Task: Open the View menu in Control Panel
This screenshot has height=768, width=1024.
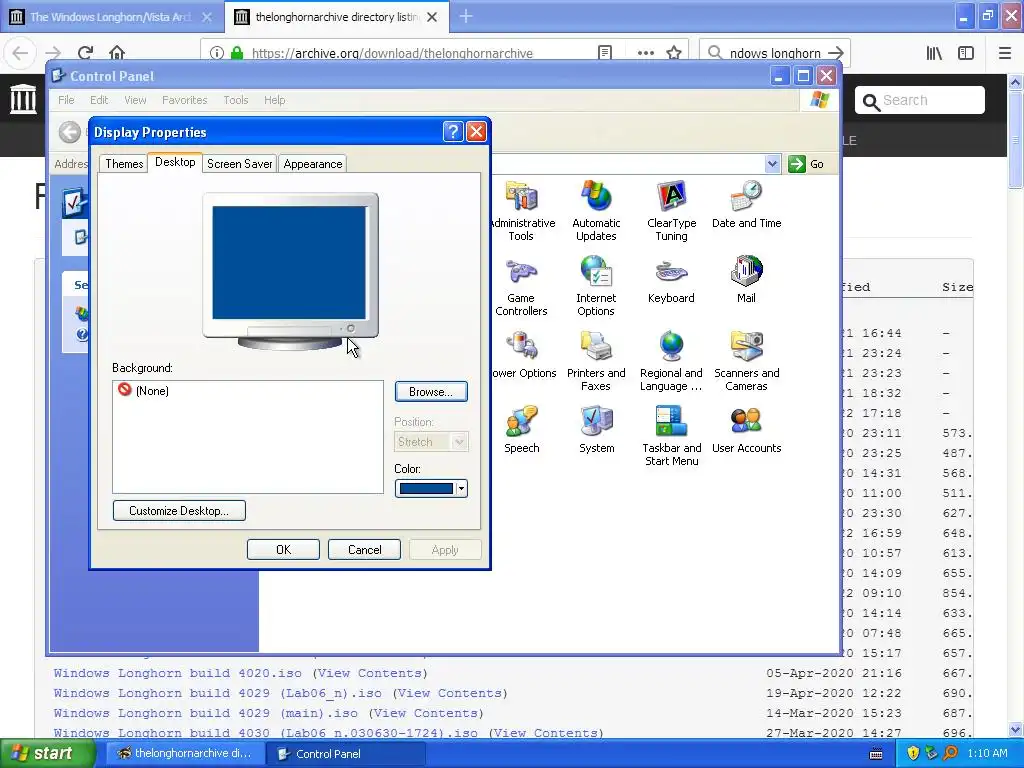Action: point(135,100)
